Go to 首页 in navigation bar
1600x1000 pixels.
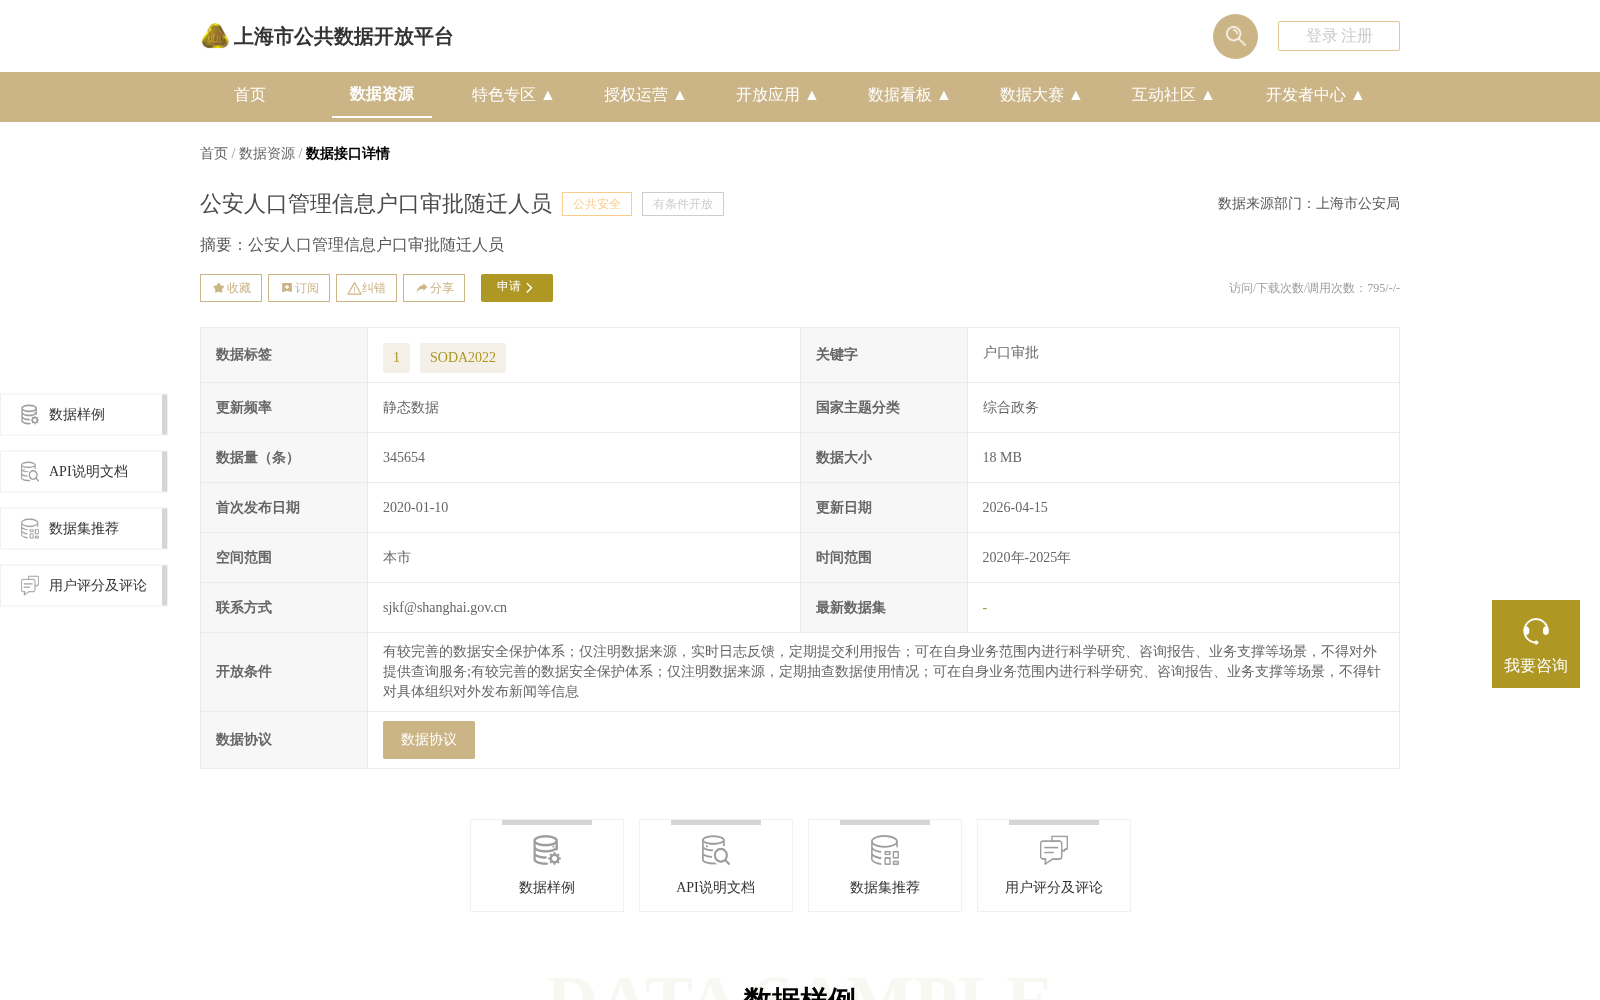[250, 95]
